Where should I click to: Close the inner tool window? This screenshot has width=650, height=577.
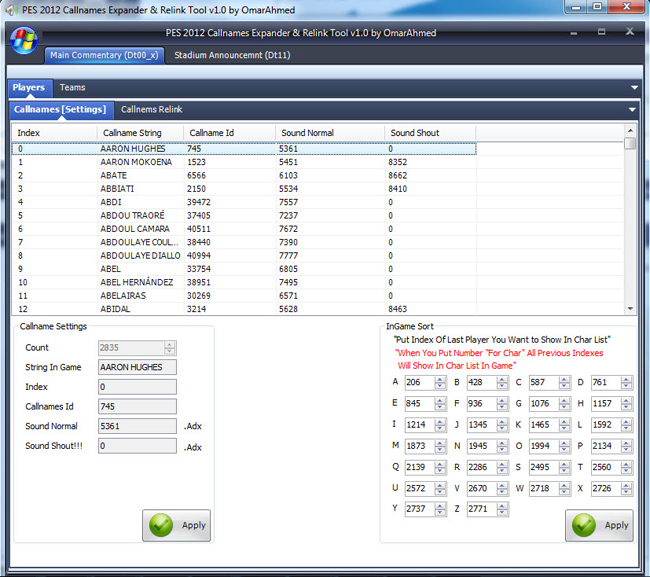point(630,32)
